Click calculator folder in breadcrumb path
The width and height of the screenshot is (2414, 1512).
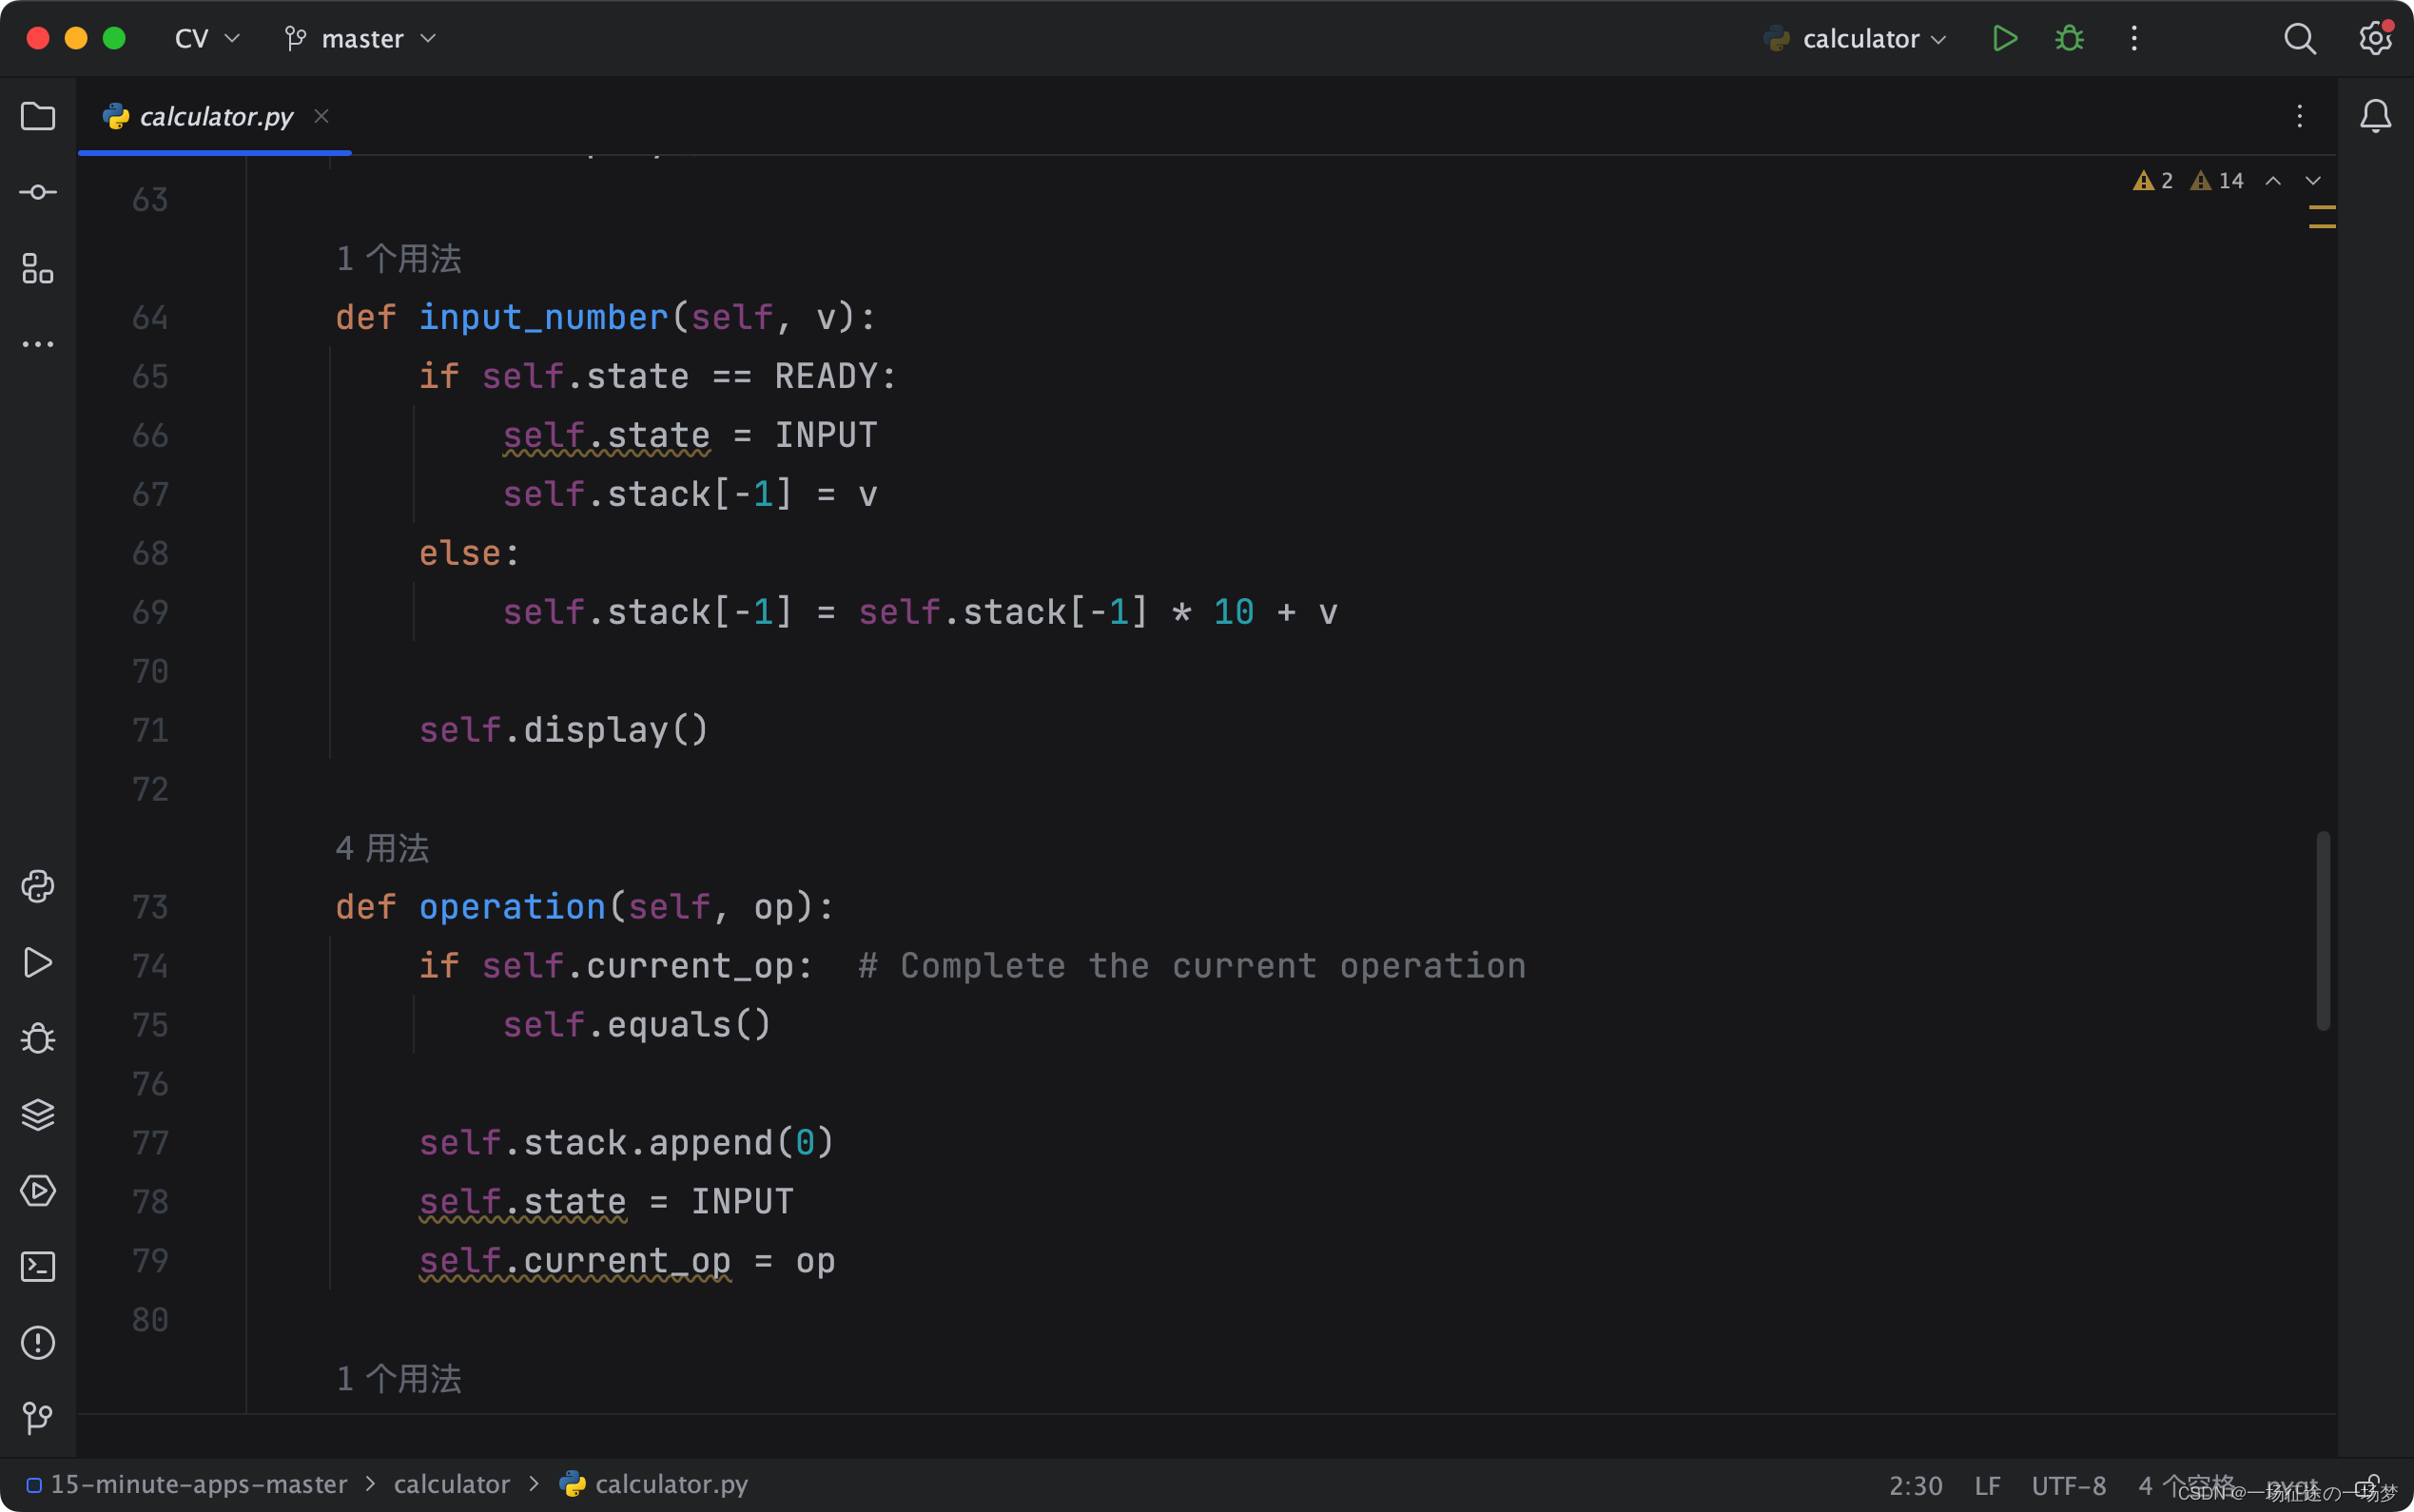[x=451, y=1484]
